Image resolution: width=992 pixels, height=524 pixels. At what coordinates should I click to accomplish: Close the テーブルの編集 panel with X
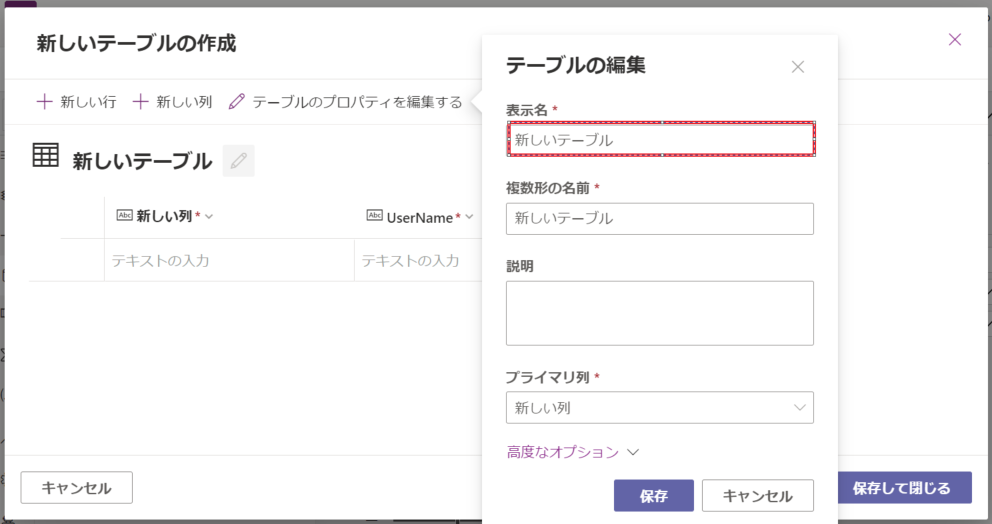click(x=798, y=67)
